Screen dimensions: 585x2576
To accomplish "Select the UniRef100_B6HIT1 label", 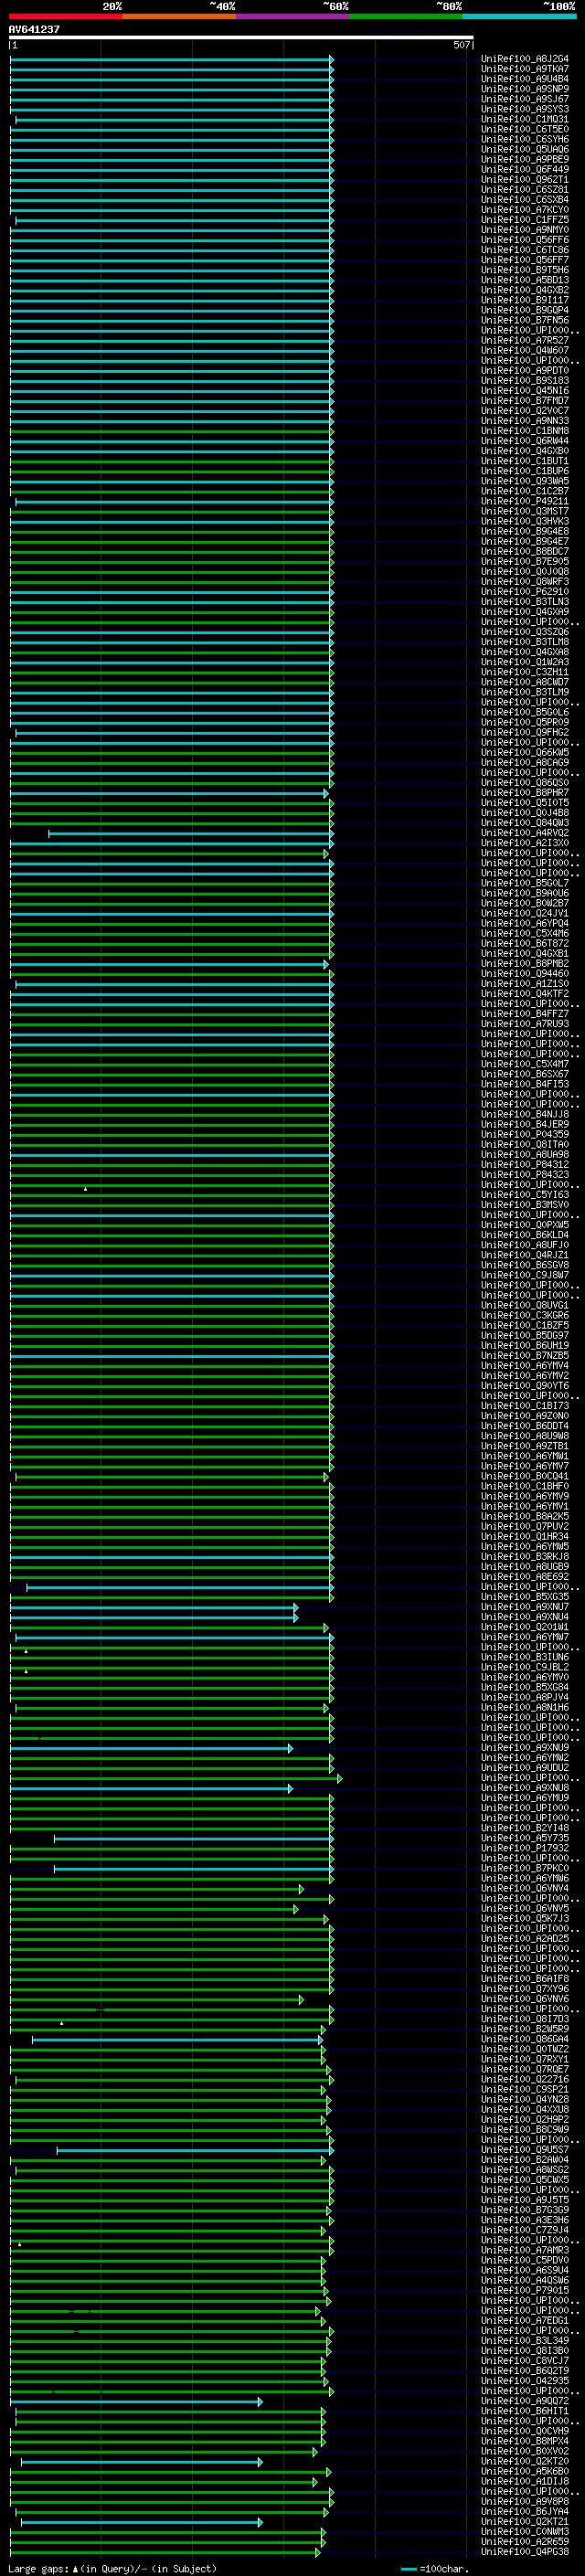I will [x=525, y=2411].
